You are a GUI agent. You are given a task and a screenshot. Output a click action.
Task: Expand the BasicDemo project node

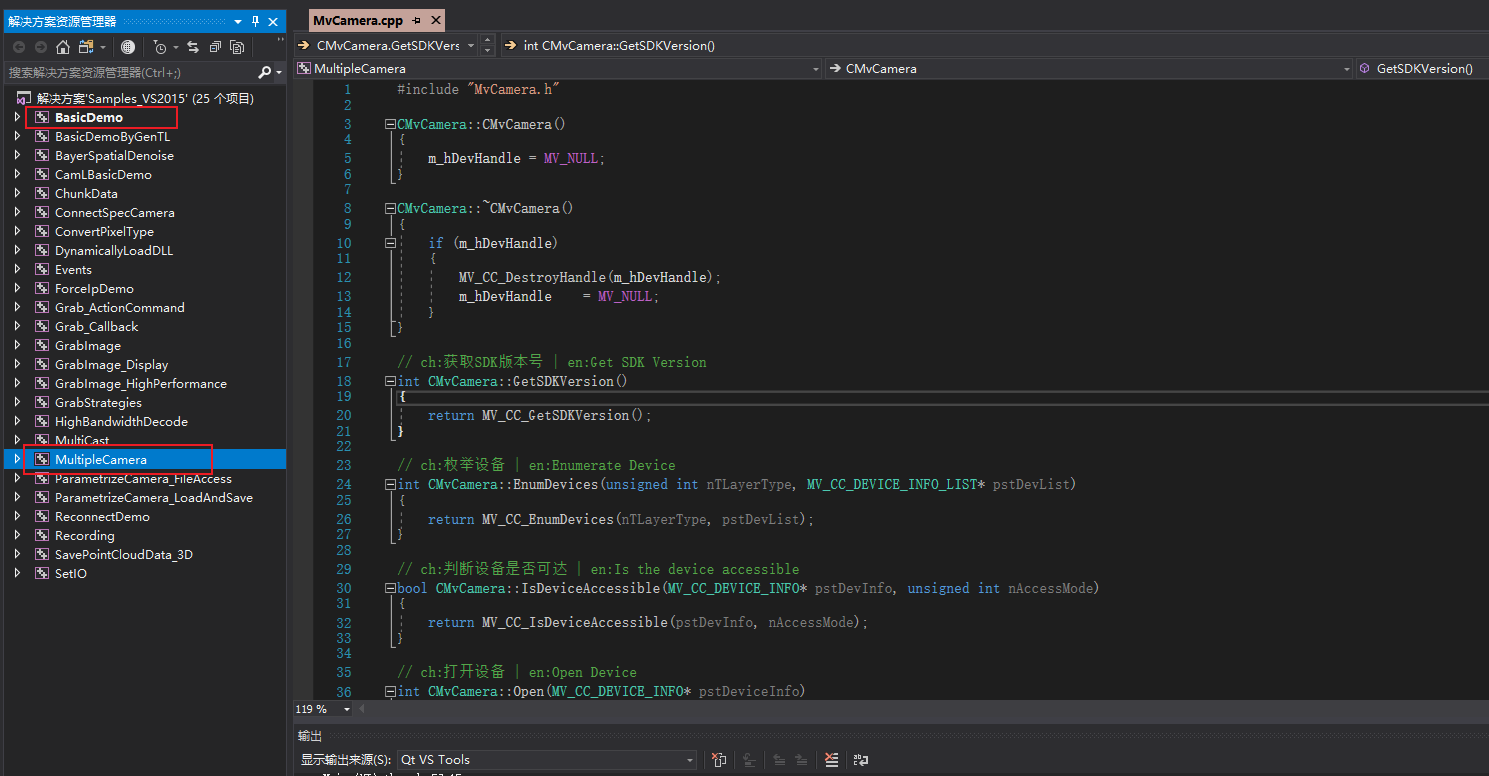click(x=16, y=117)
